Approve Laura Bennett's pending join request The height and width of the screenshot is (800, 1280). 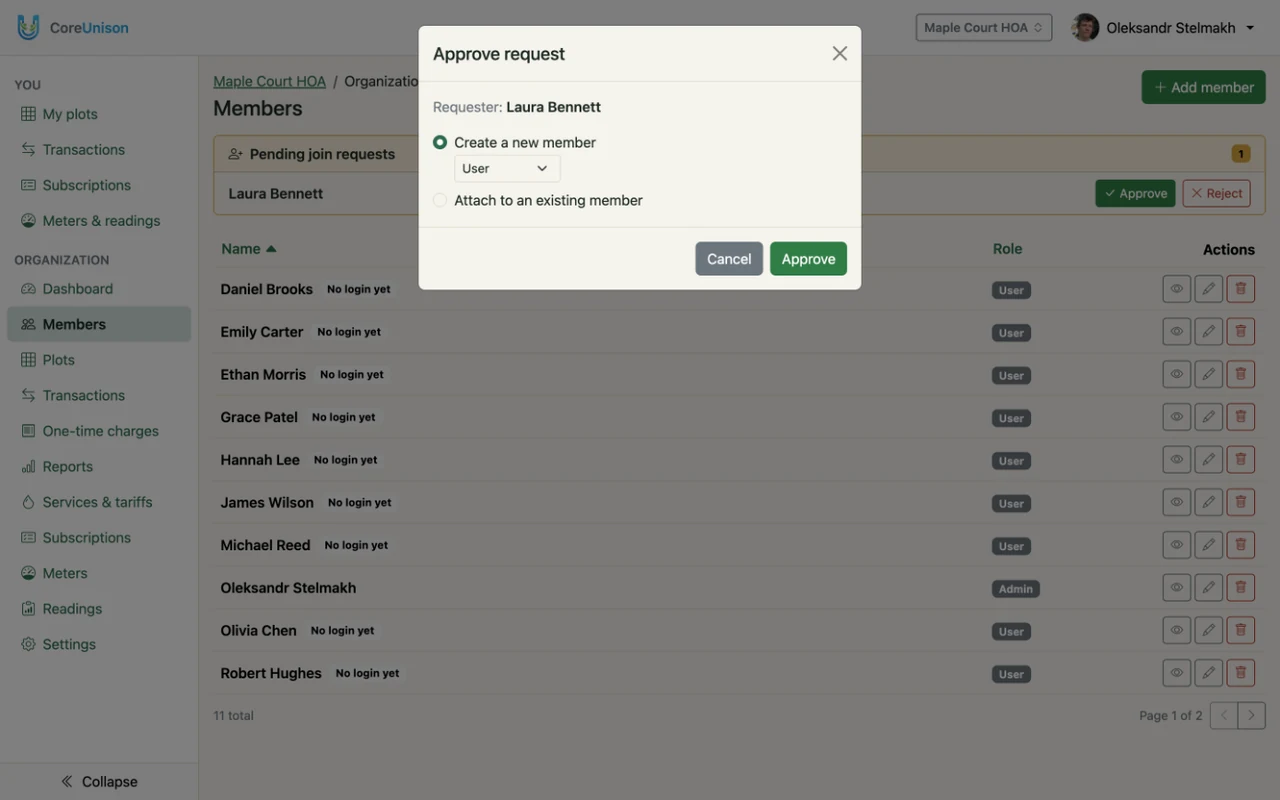coord(1135,193)
